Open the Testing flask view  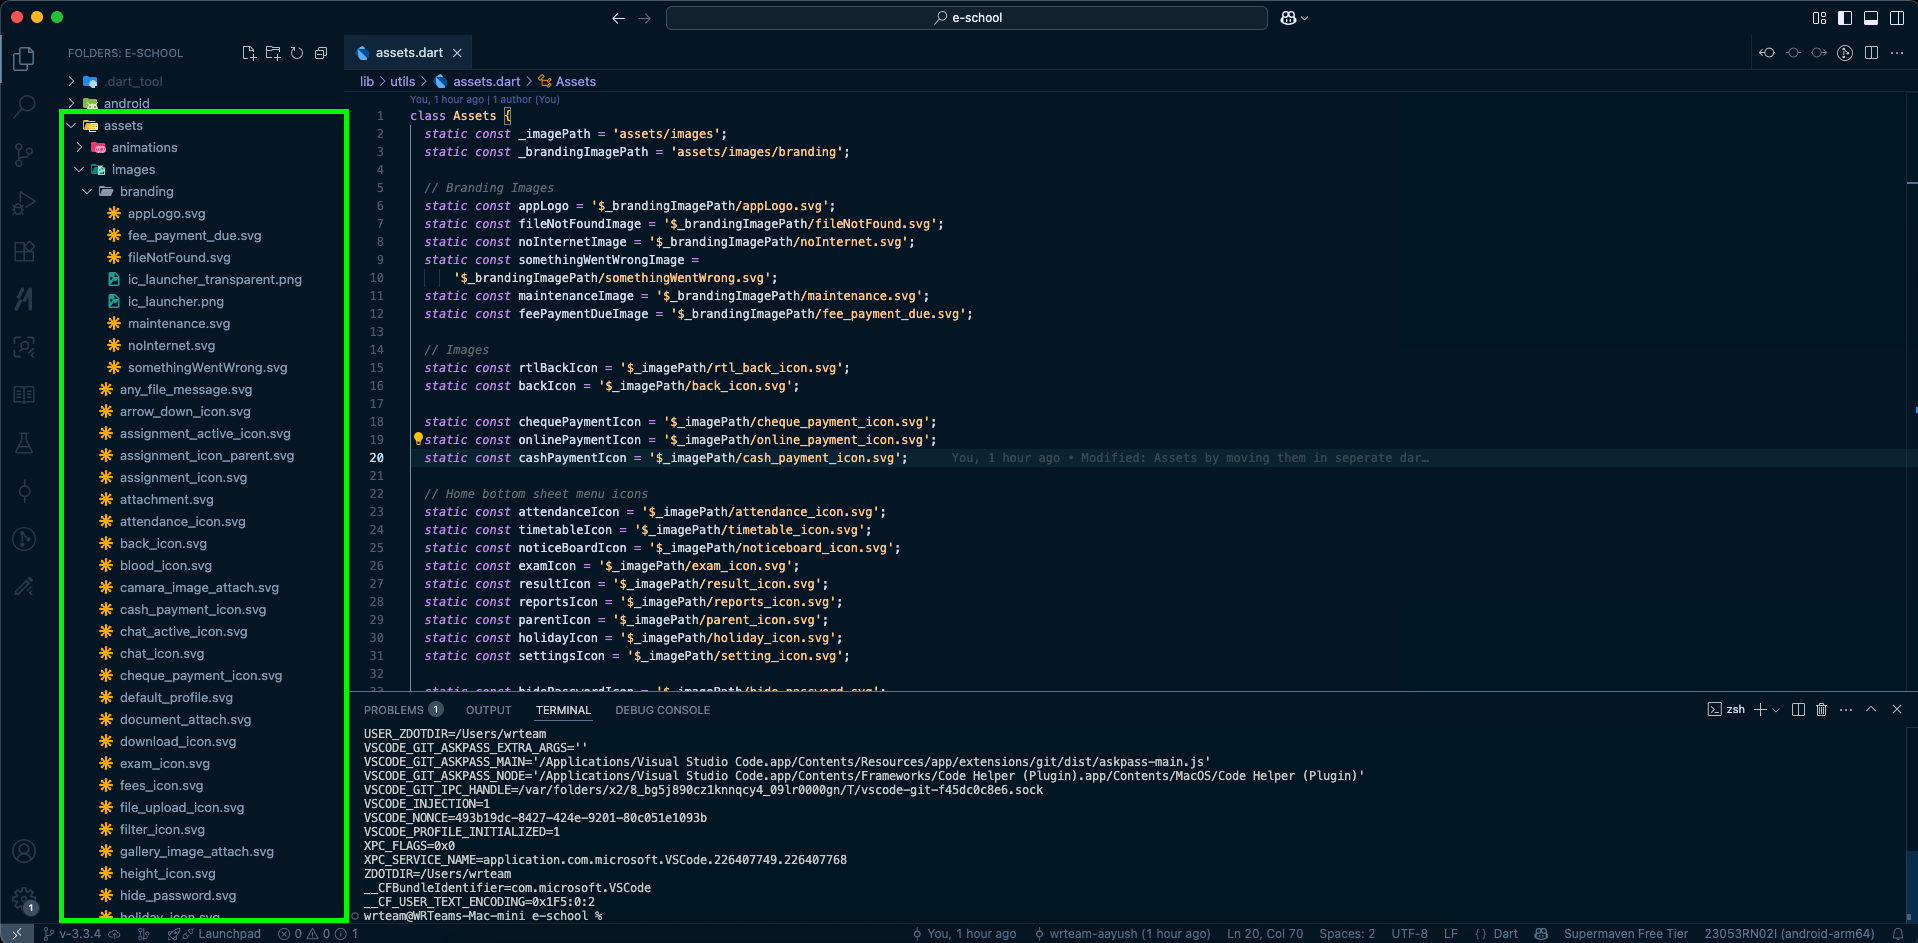click(x=24, y=443)
